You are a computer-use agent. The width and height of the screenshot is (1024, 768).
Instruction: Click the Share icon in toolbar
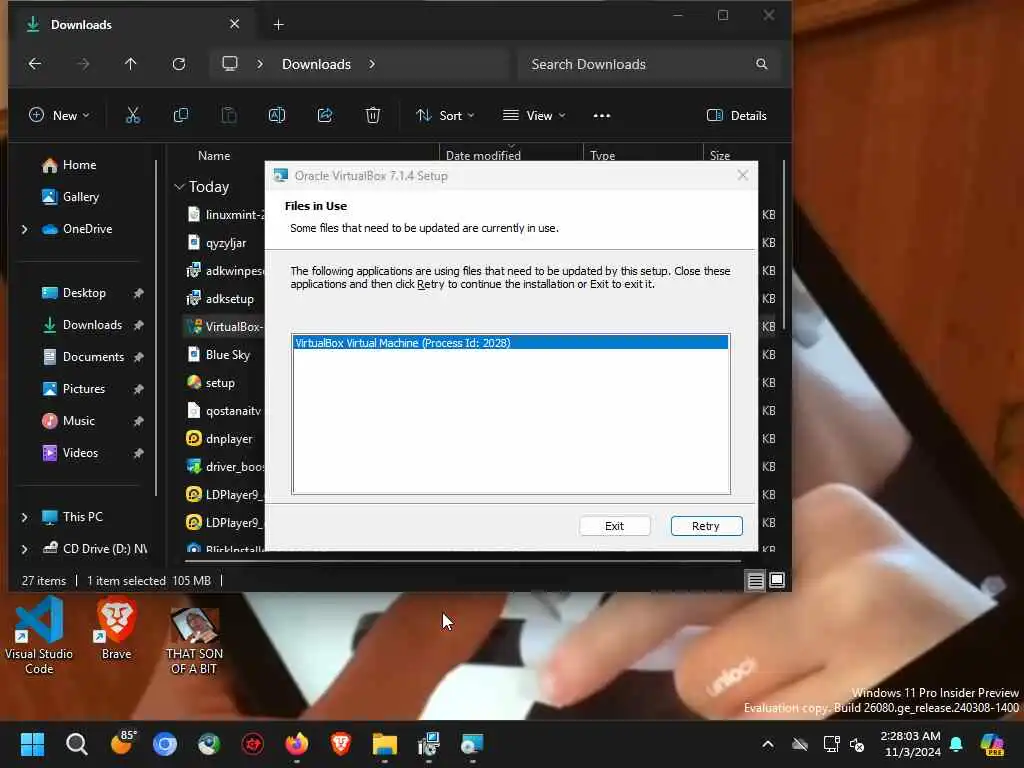(325, 116)
